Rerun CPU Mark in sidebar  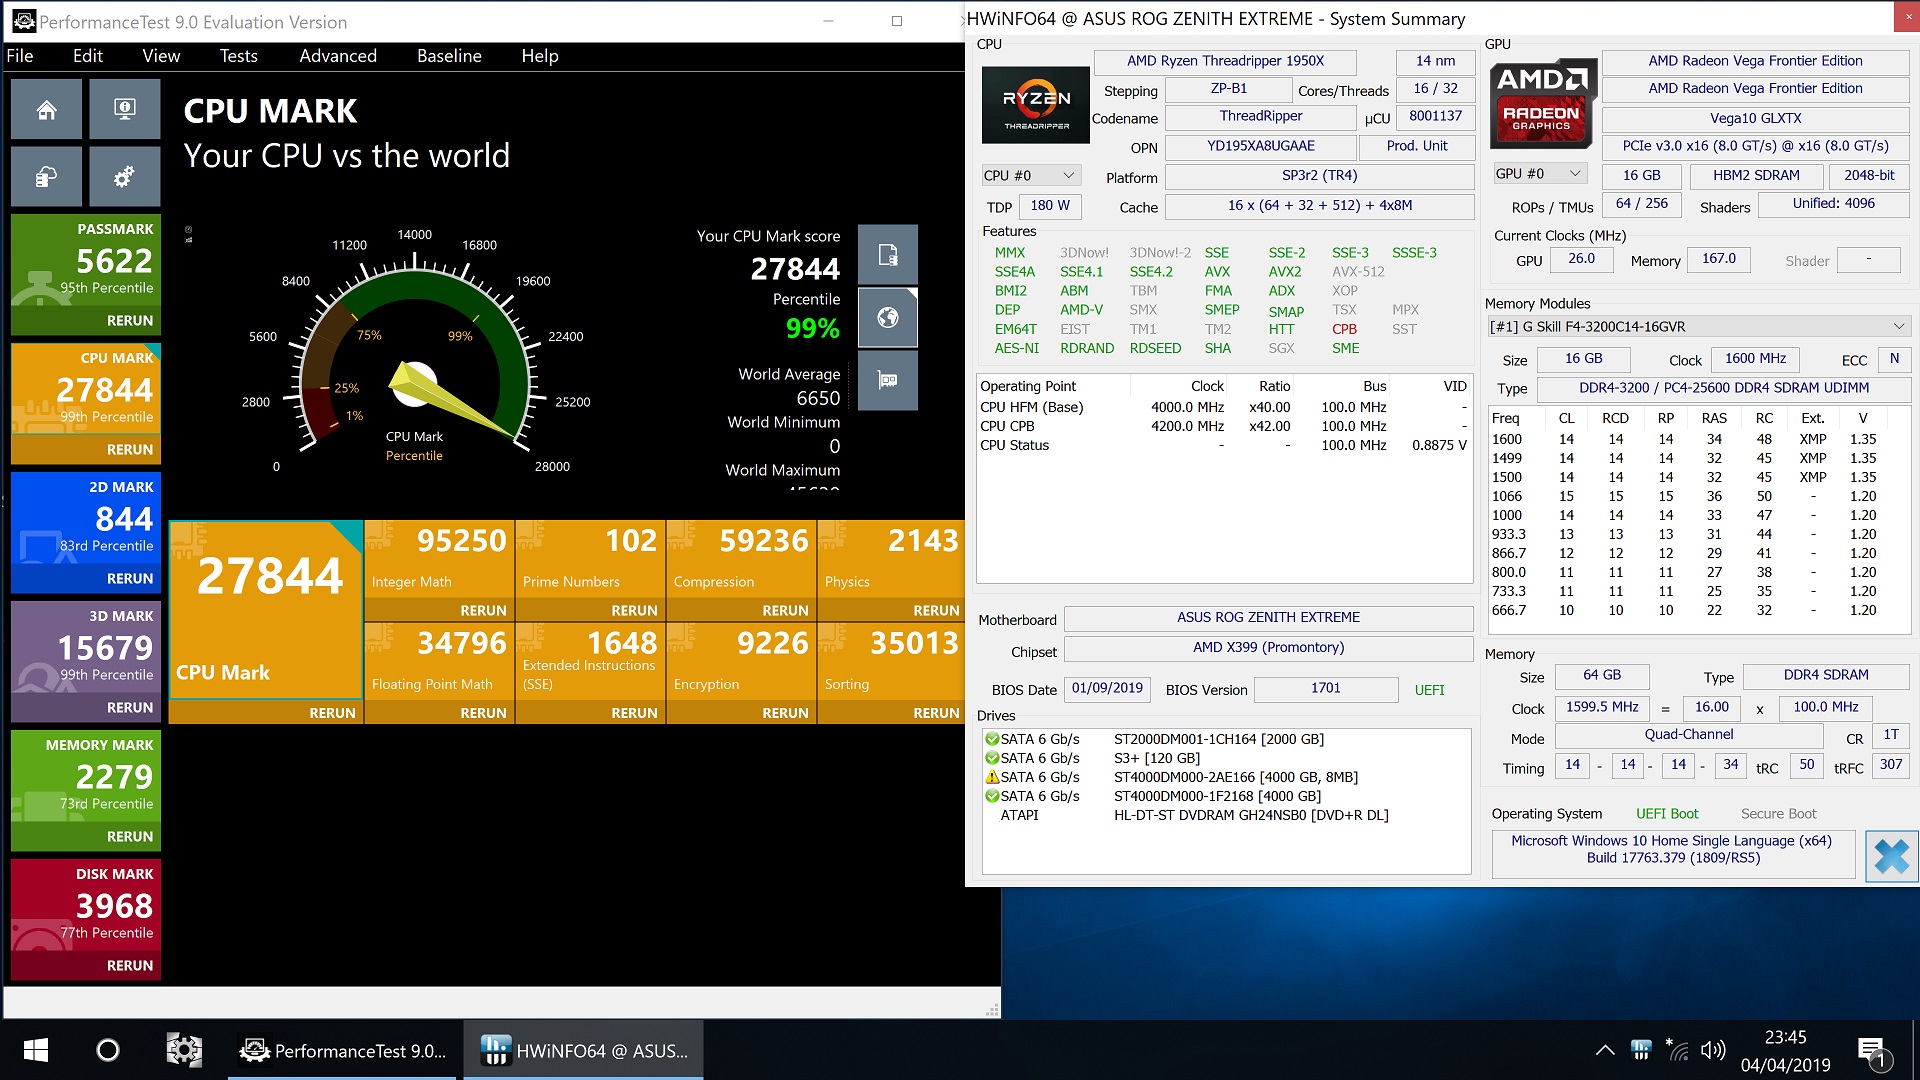tap(130, 449)
